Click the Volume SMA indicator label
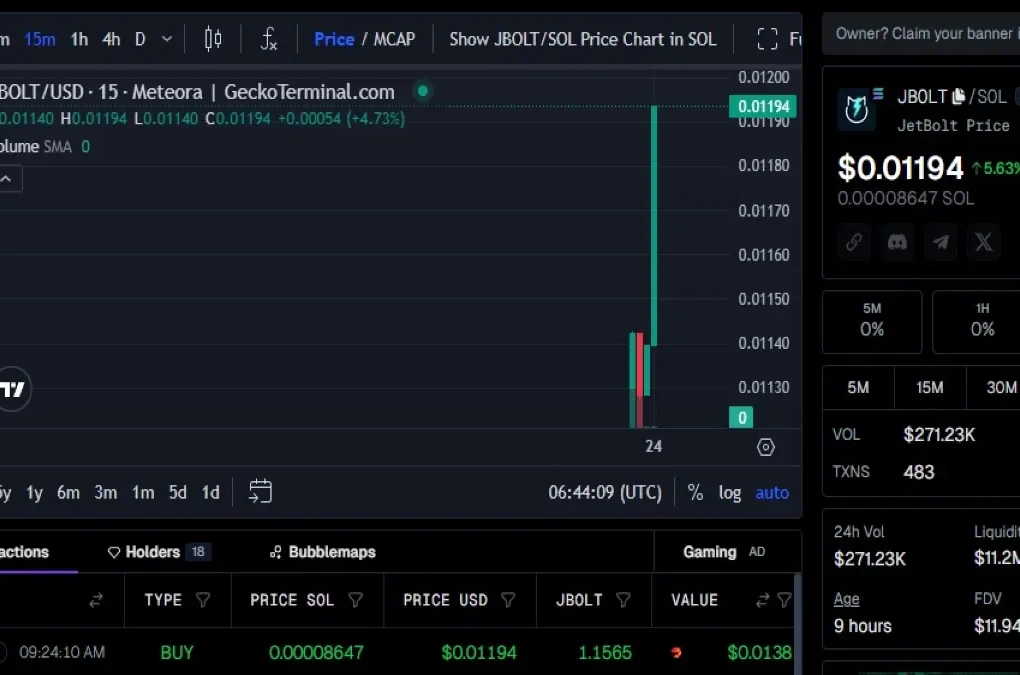 [36, 147]
